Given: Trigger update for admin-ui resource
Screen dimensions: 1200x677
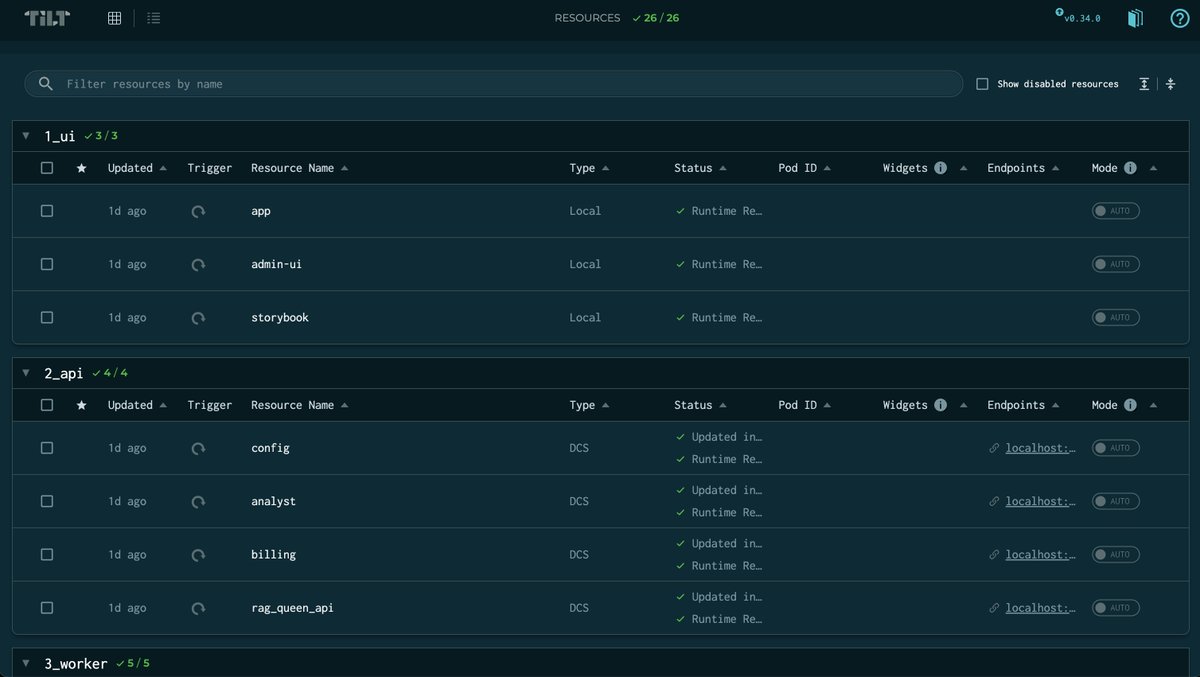Looking at the screenshot, I should [x=198, y=264].
